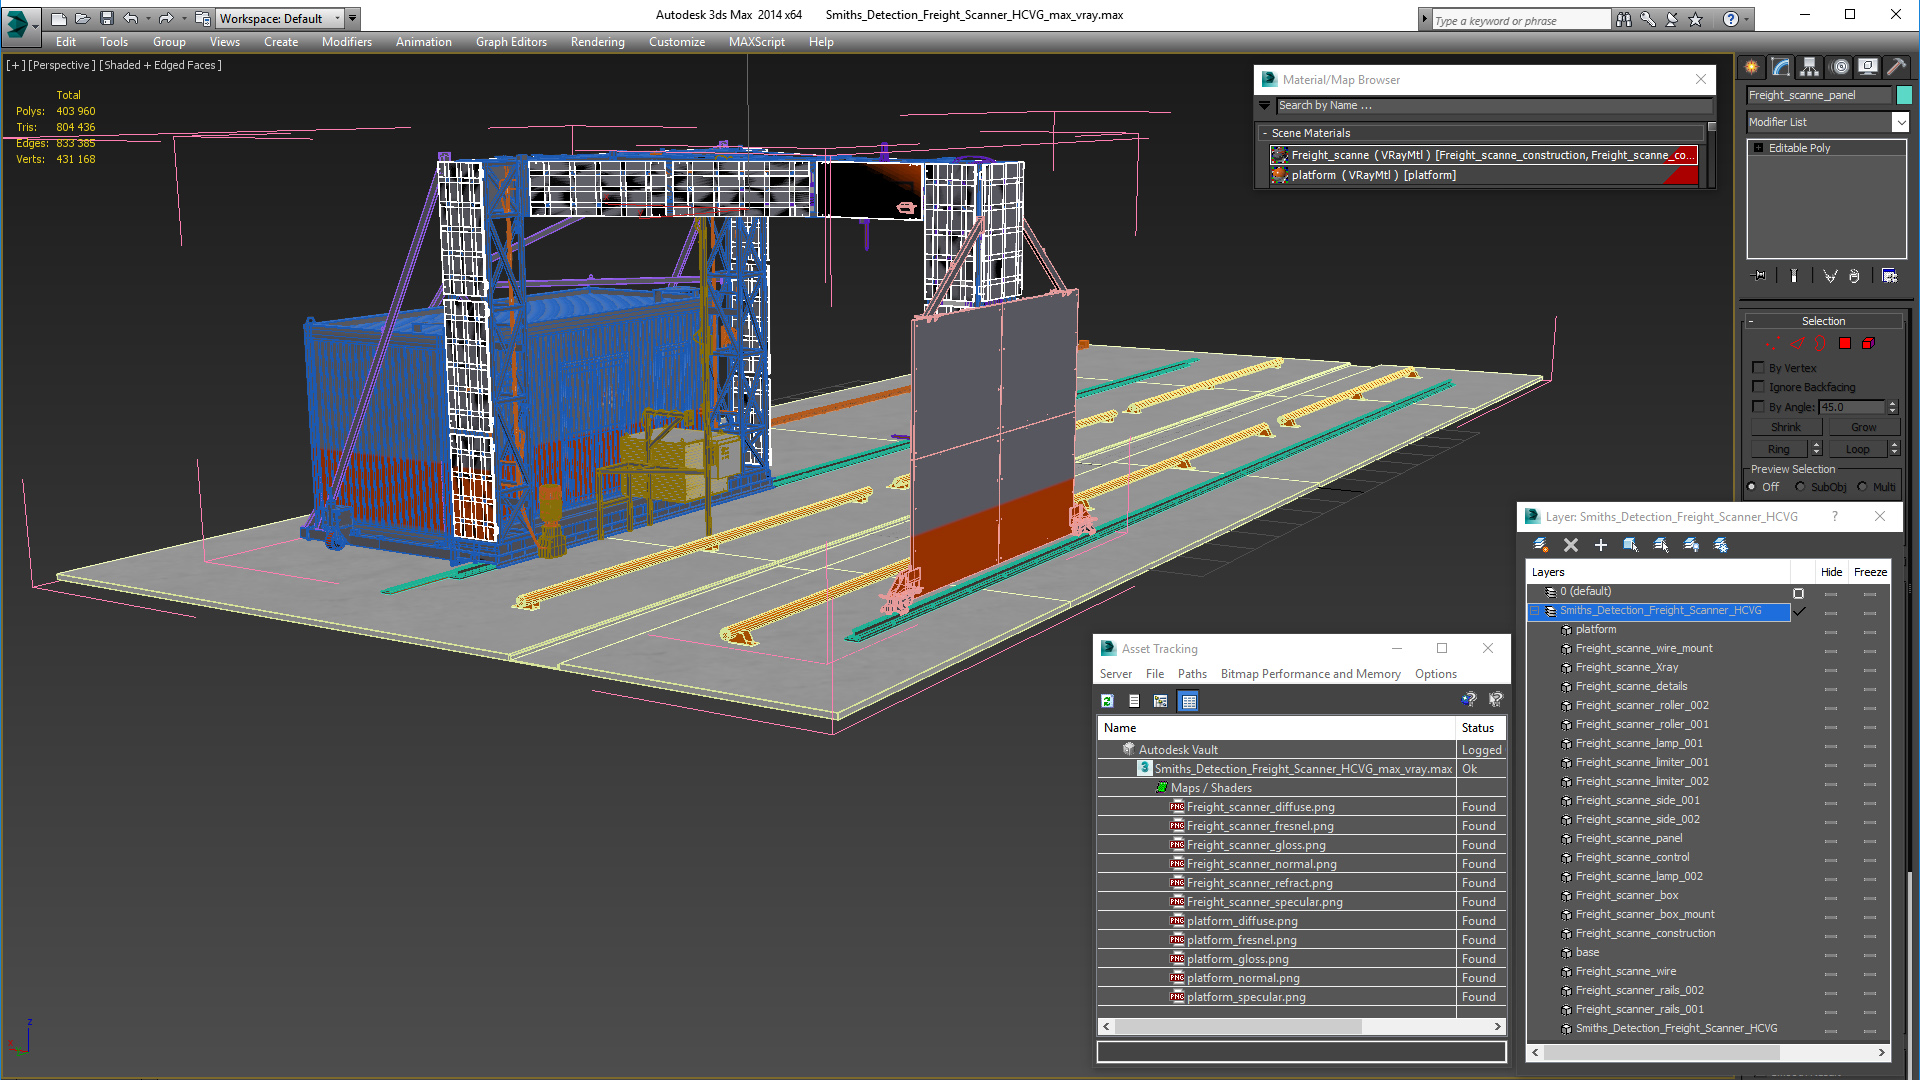Click Pin Stack icon below modifier stack
Viewport: 1920px width, 1080px height.
[1760, 276]
